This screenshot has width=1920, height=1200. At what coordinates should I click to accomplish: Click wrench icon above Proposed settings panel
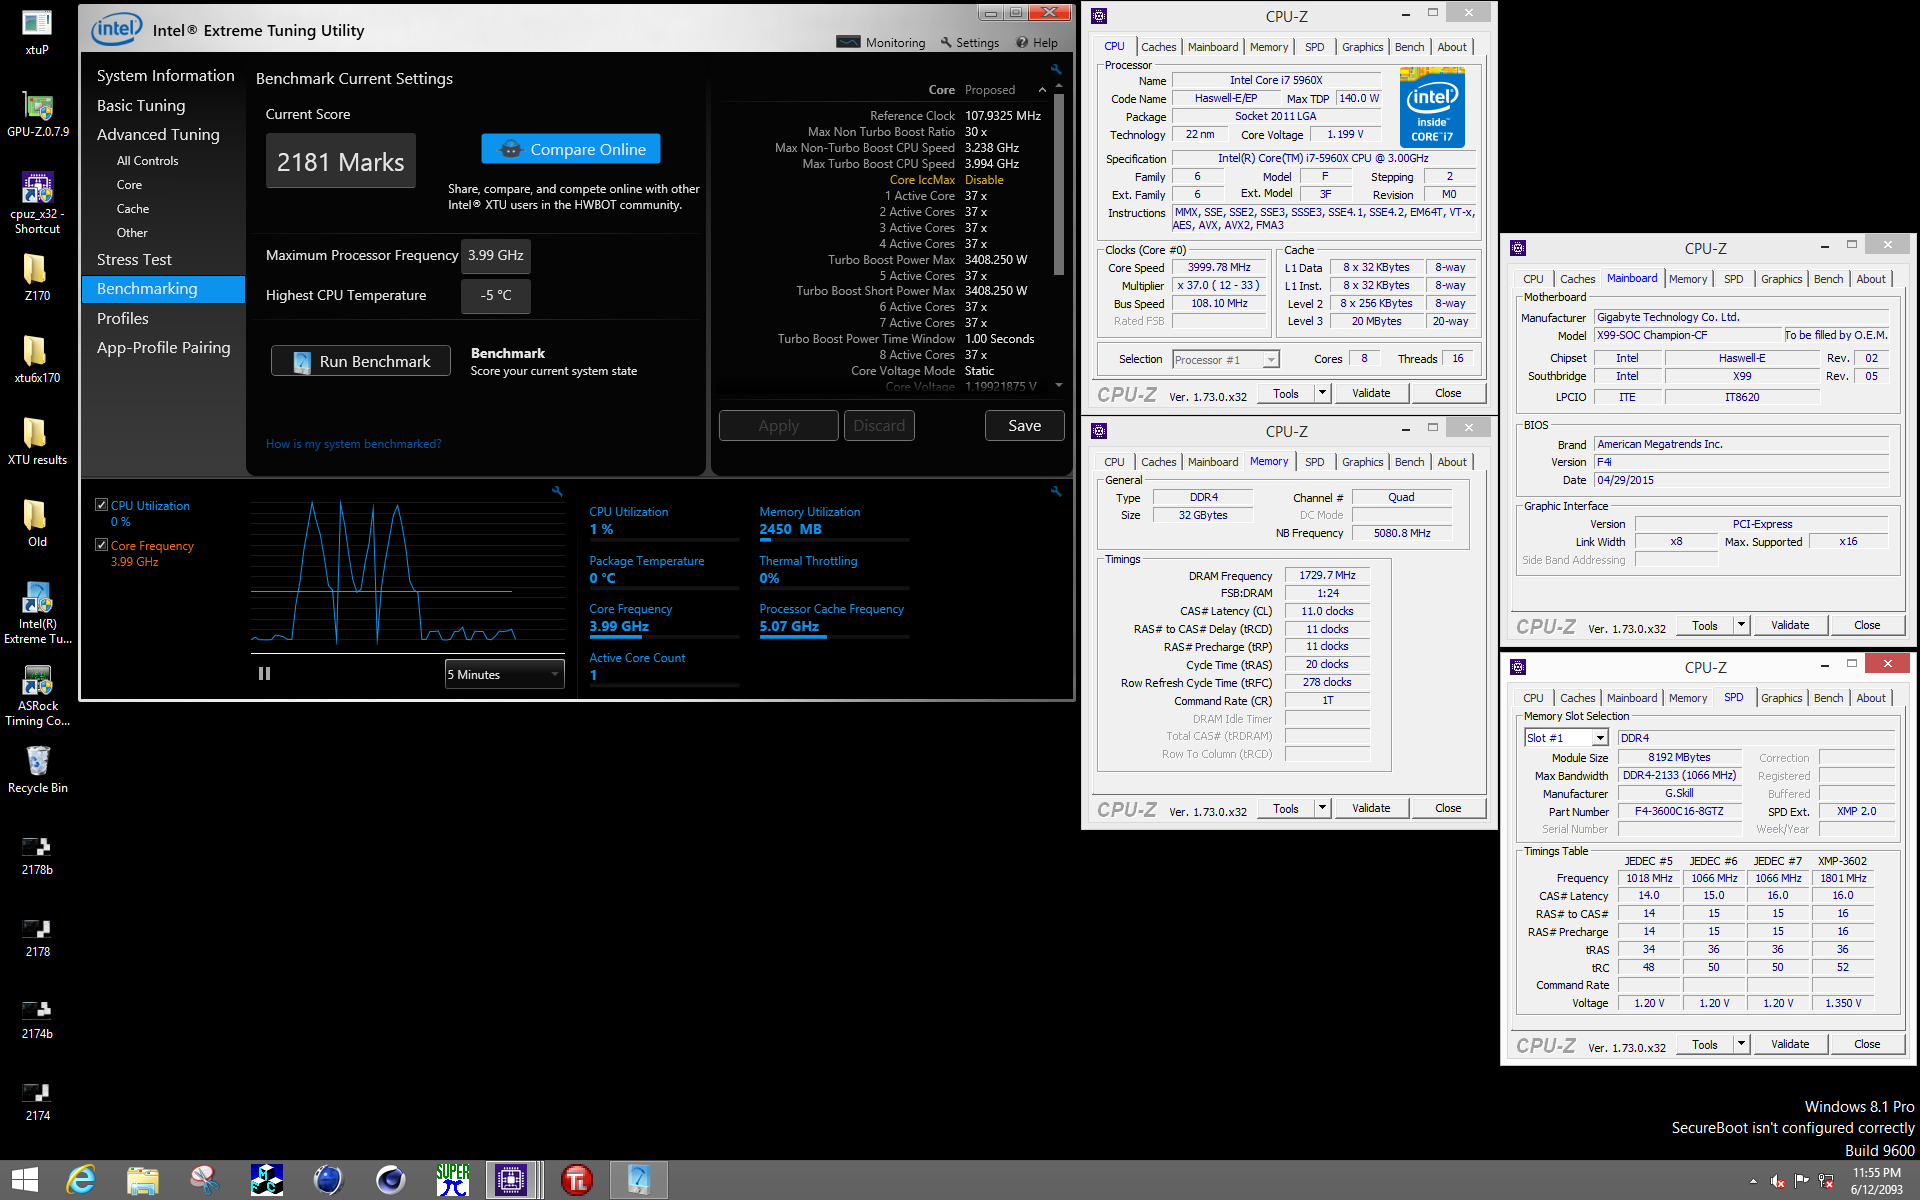coord(1056,69)
